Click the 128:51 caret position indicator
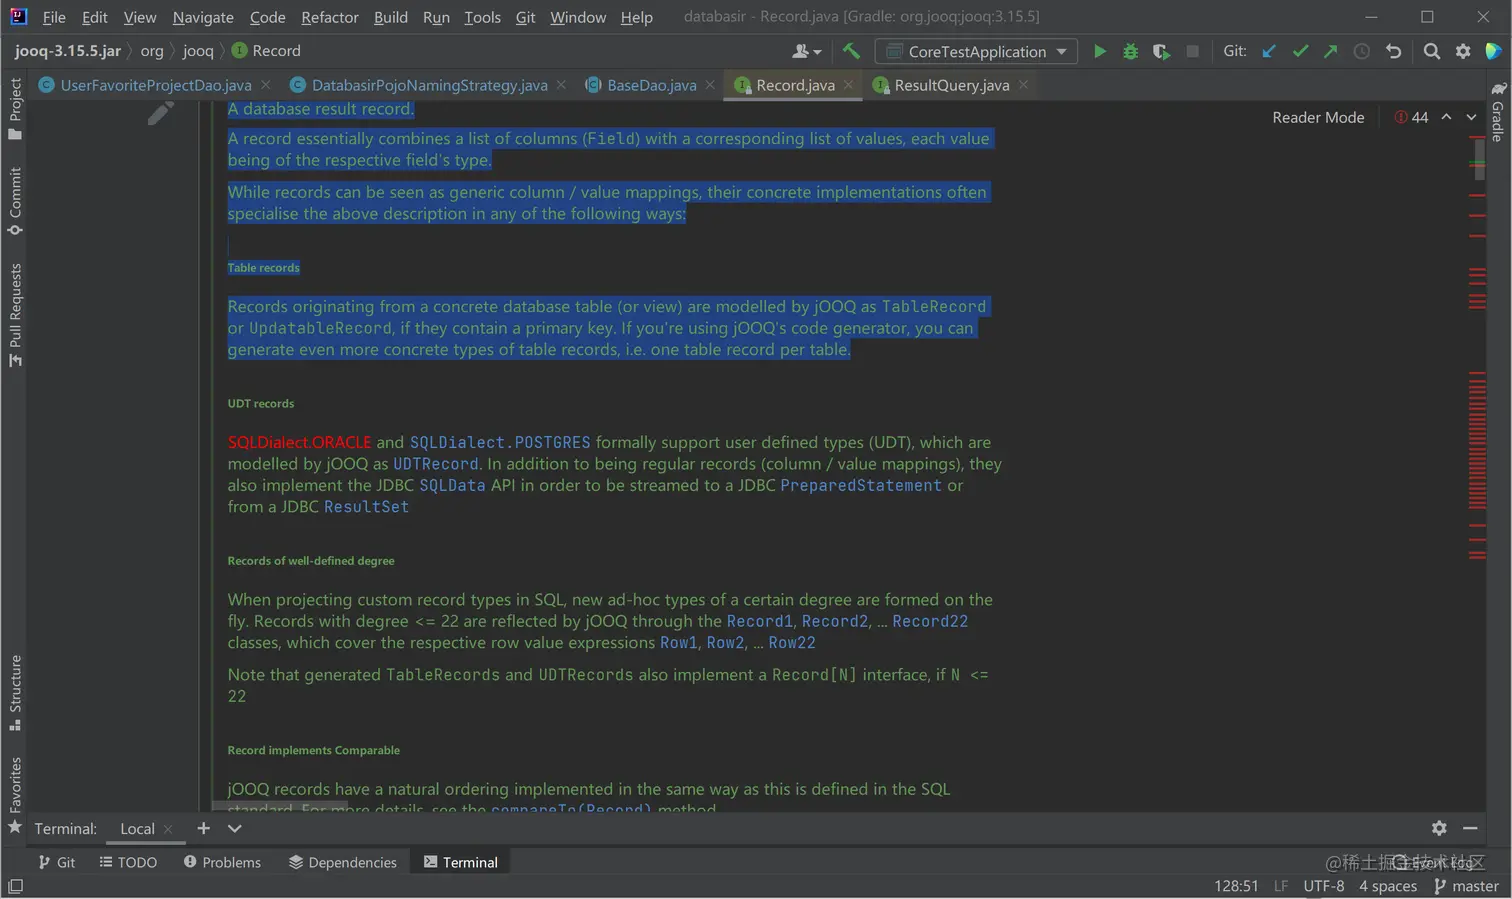This screenshot has height=899, width=1512. [1236, 886]
